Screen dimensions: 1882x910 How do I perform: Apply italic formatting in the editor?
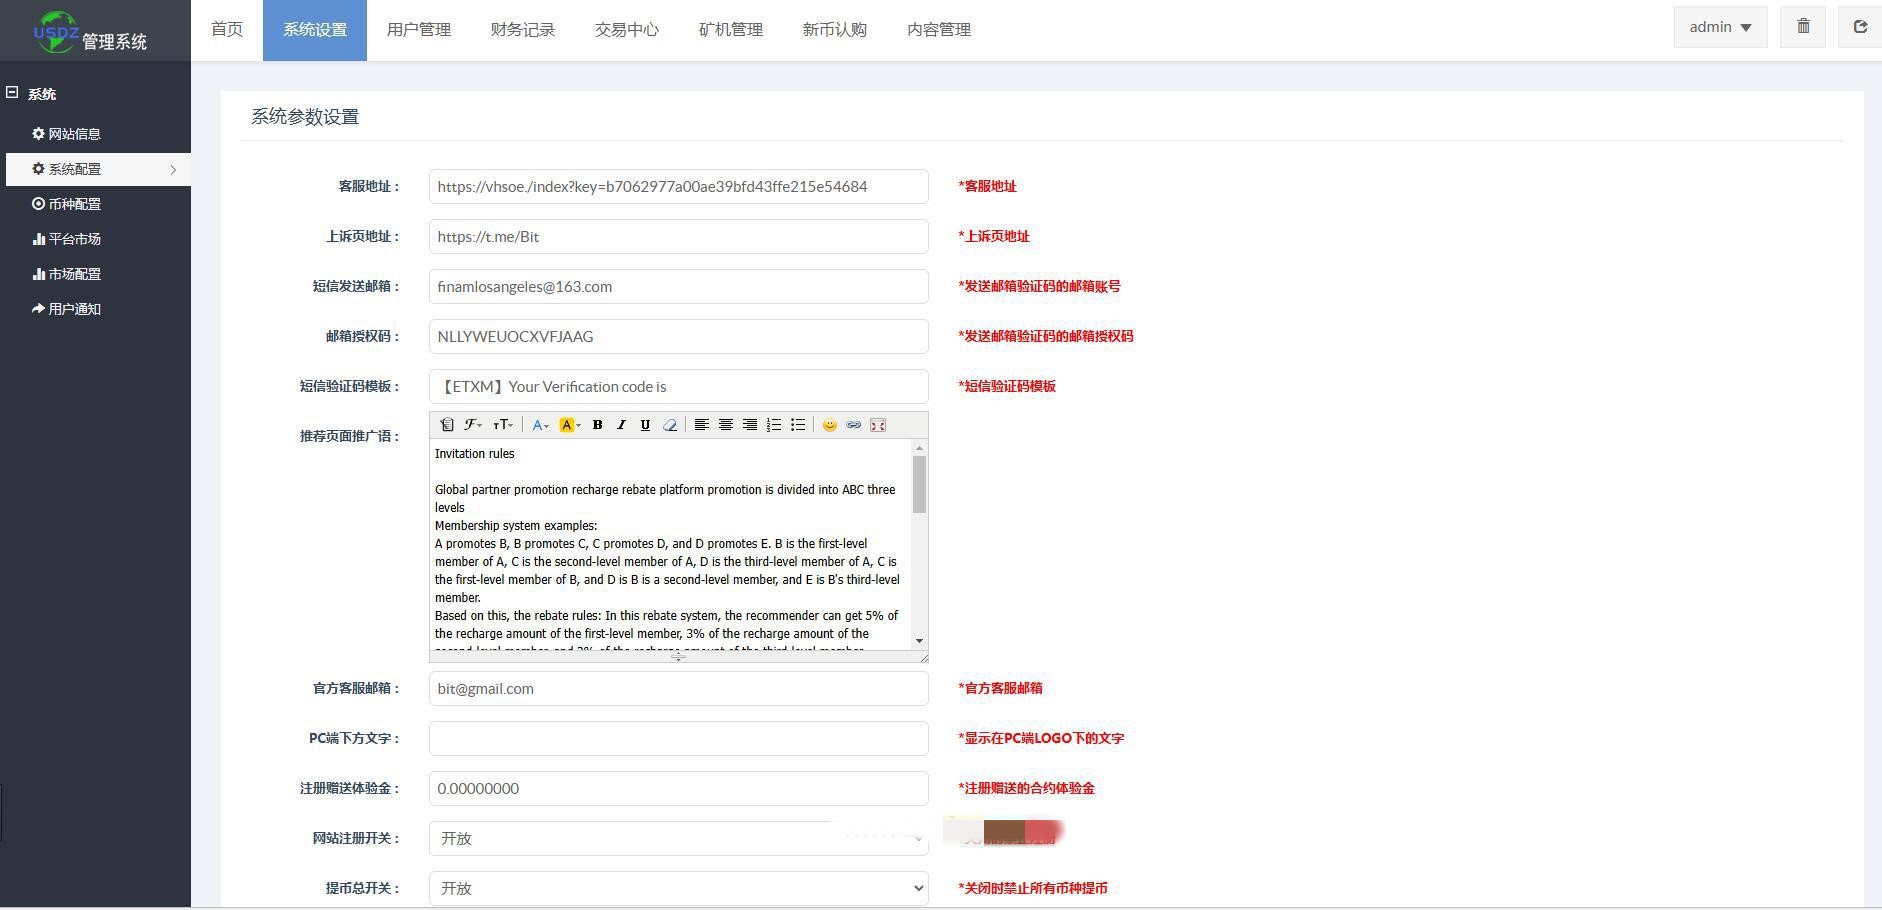click(621, 425)
